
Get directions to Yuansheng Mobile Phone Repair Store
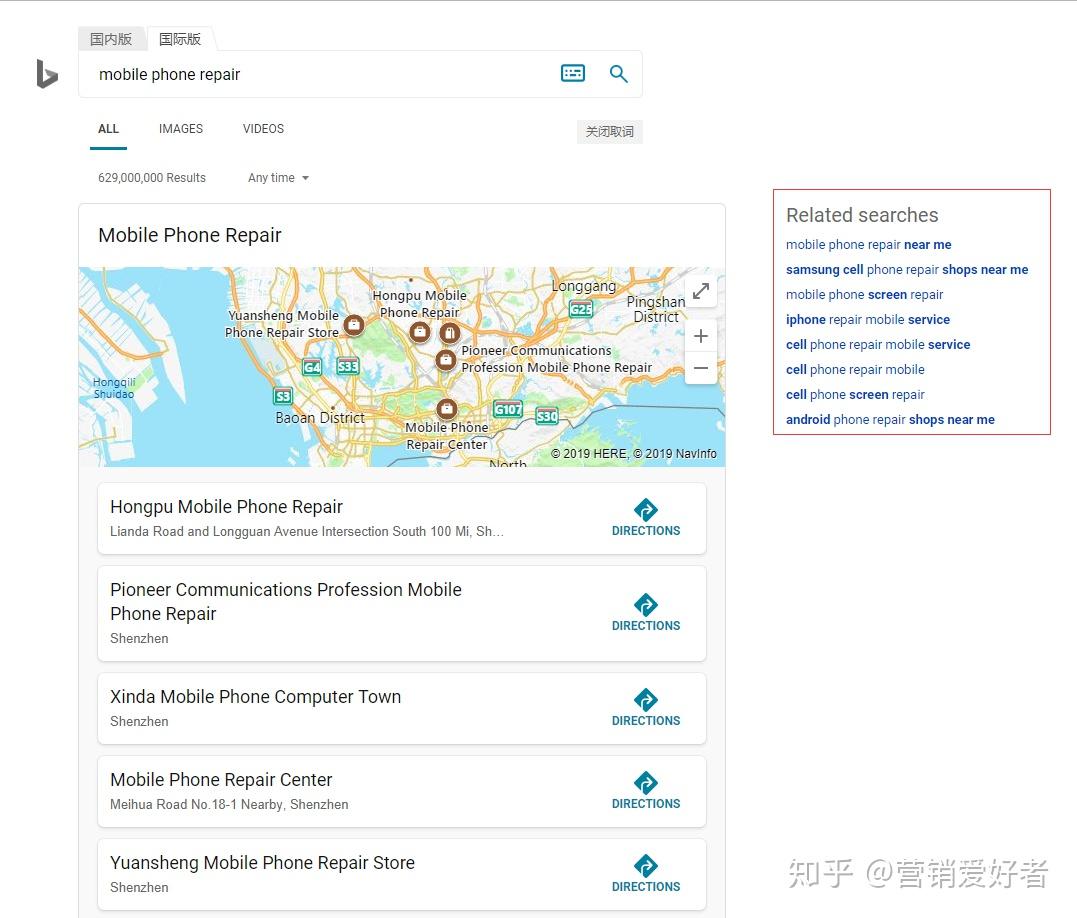[646, 874]
